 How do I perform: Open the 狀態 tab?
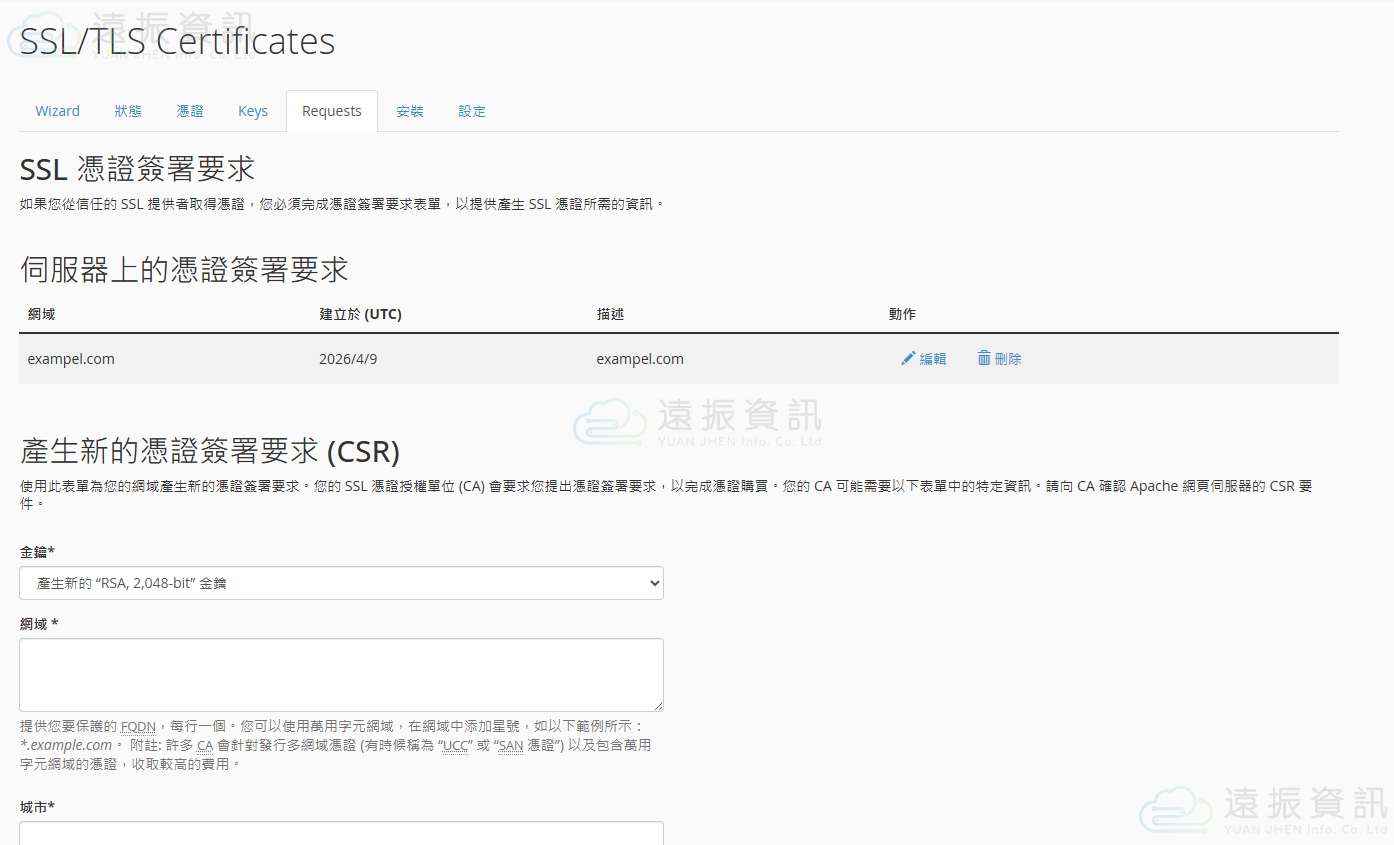(128, 110)
